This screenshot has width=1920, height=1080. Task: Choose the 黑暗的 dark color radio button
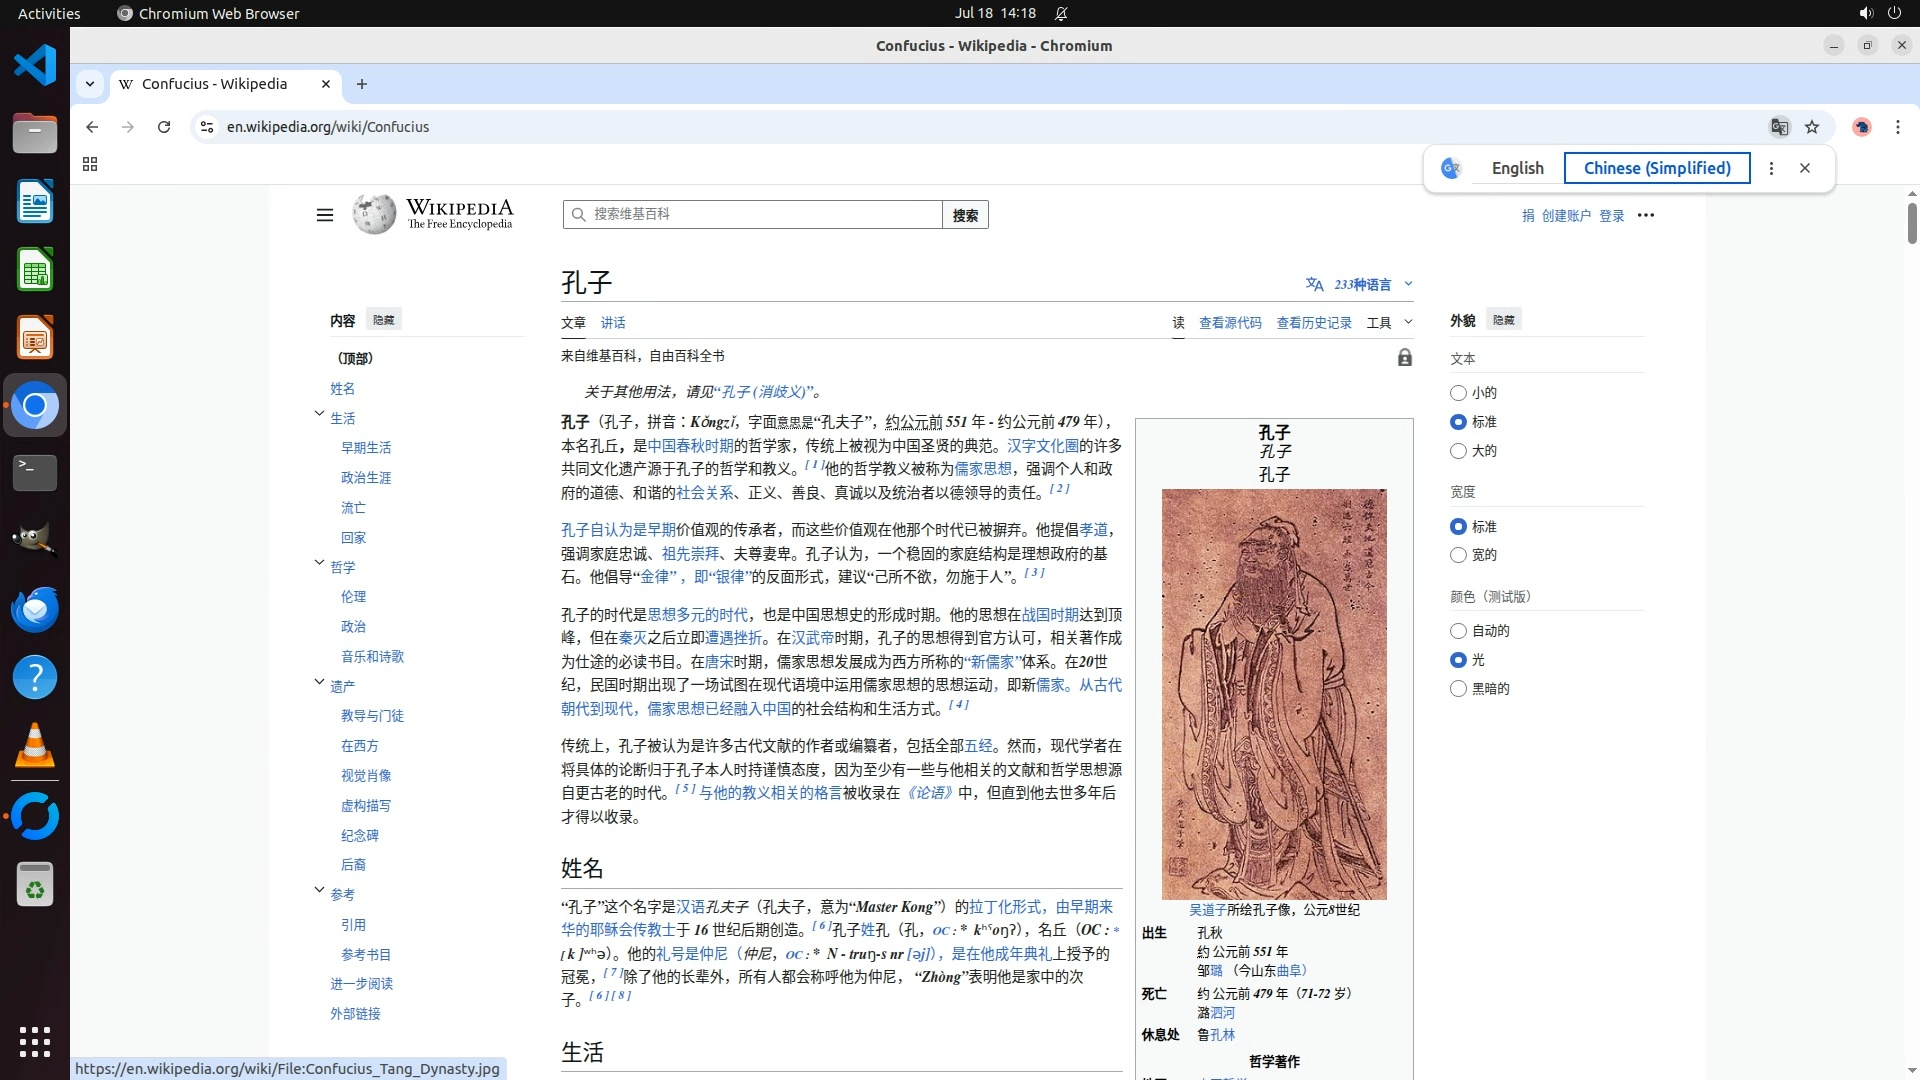pos(1458,689)
